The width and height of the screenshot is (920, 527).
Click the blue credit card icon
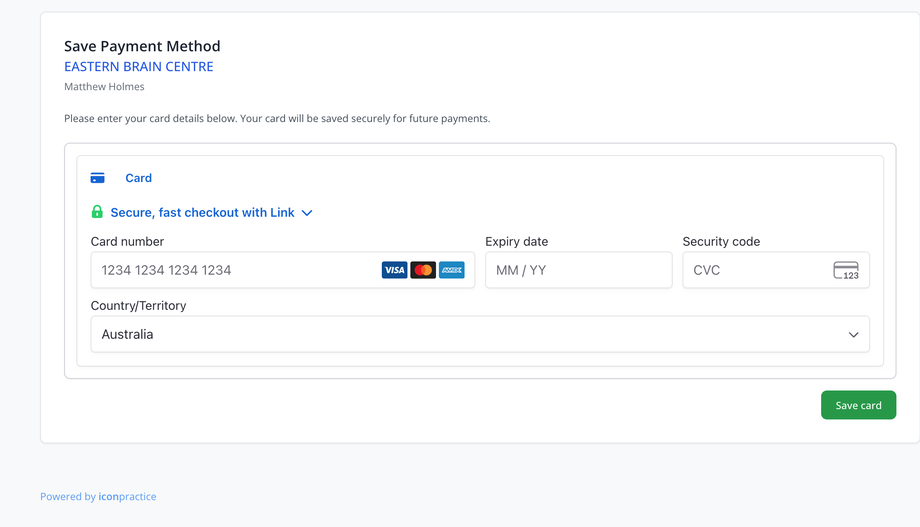[97, 178]
